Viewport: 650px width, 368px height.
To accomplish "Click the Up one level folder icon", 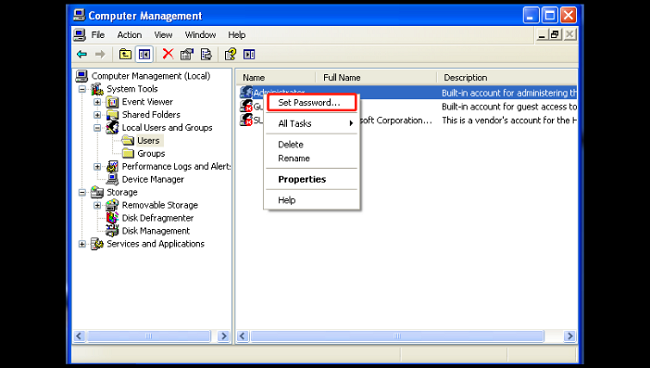I will [125, 54].
